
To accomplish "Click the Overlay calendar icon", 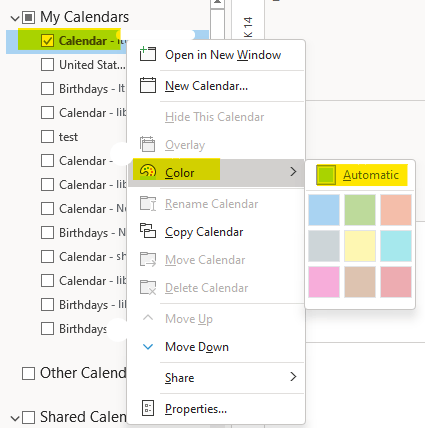I will (x=147, y=144).
